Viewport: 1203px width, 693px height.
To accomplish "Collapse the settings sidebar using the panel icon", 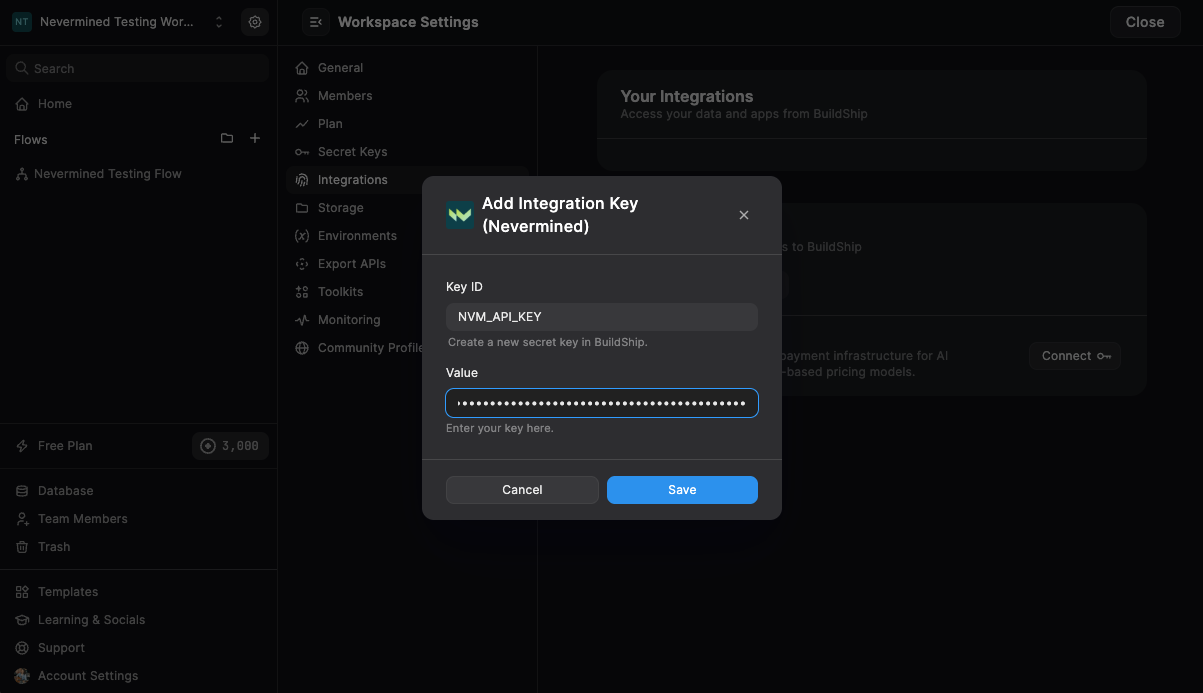I will click(315, 21).
